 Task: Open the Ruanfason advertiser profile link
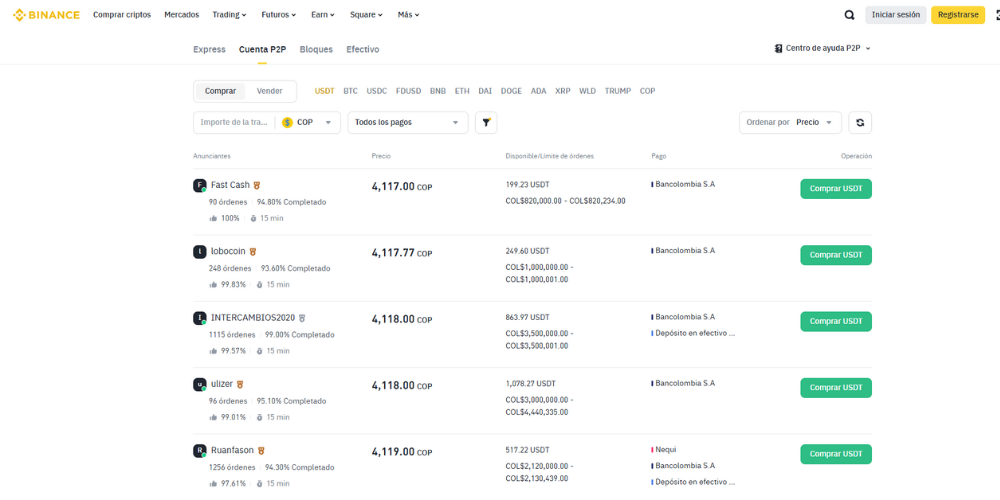click(x=232, y=450)
